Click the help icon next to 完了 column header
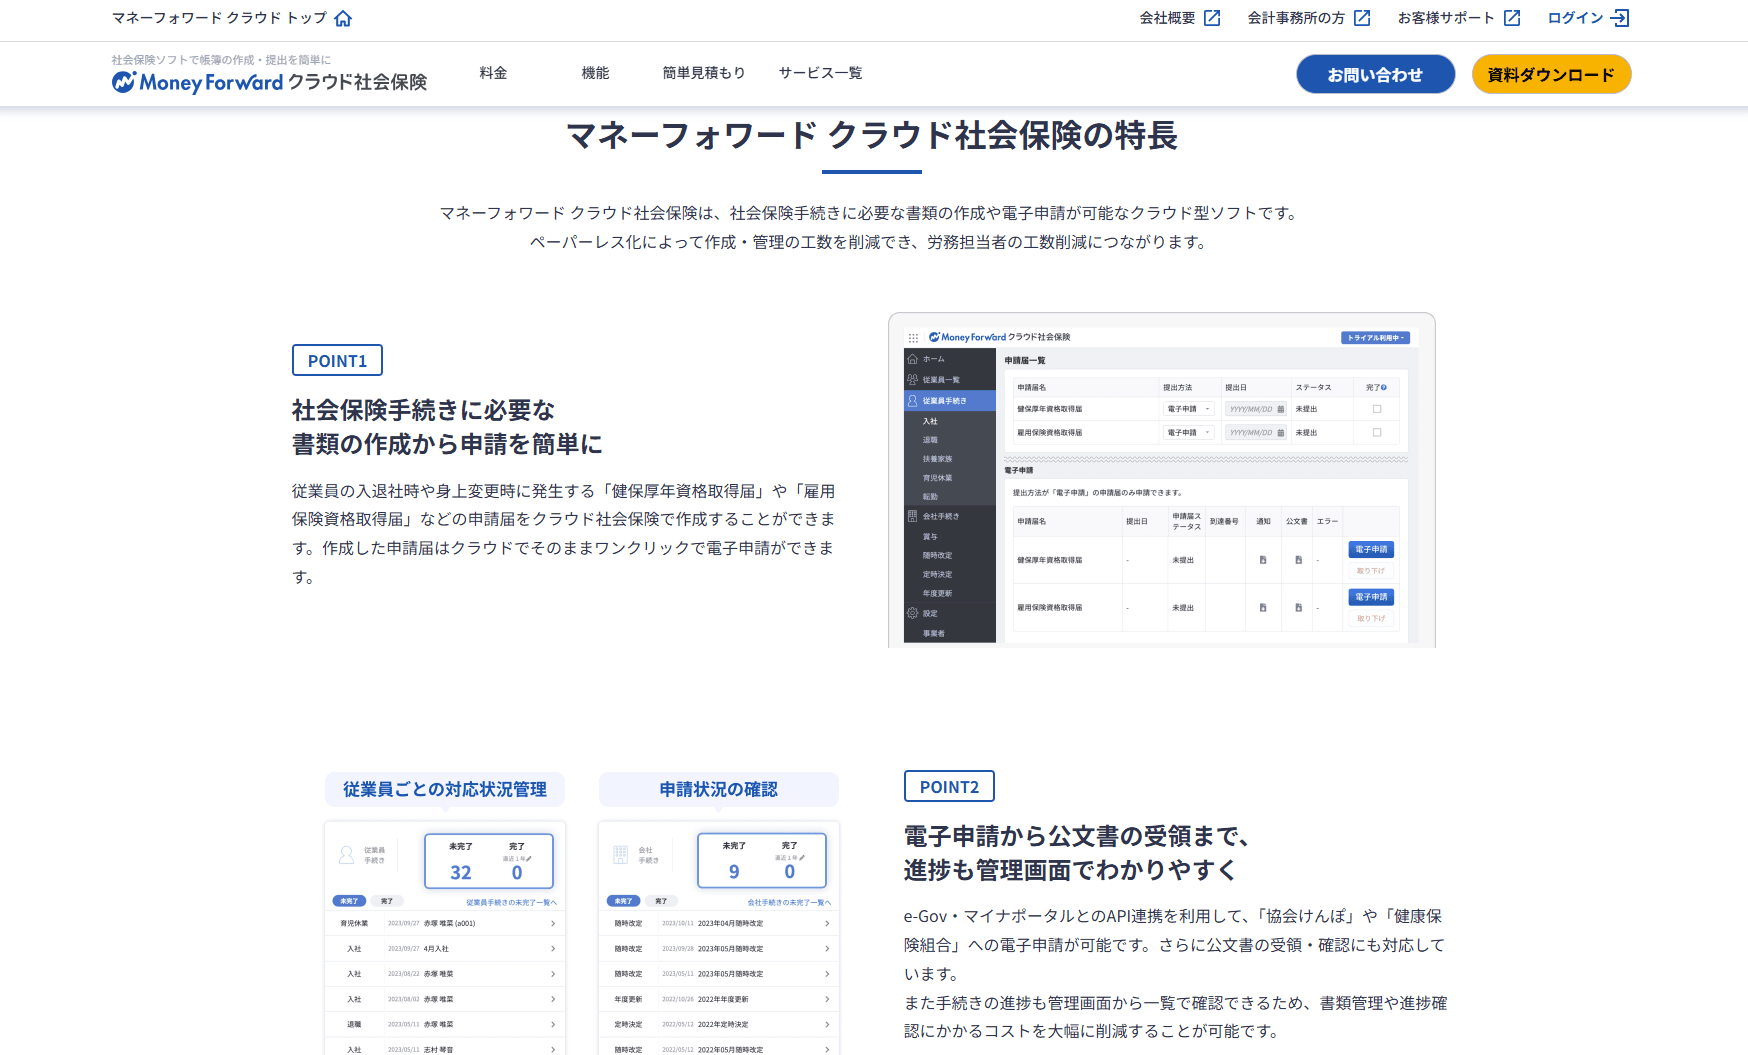The width and height of the screenshot is (1748, 1055). (1384, 387)
